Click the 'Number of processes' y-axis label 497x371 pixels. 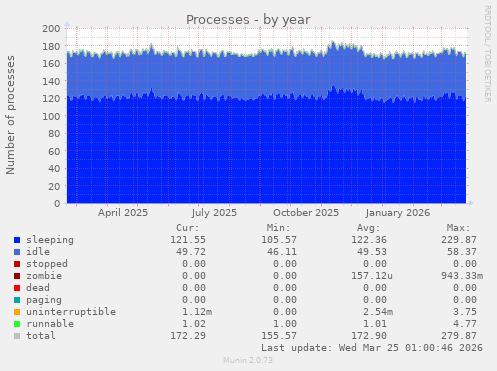tap(10, 115)
